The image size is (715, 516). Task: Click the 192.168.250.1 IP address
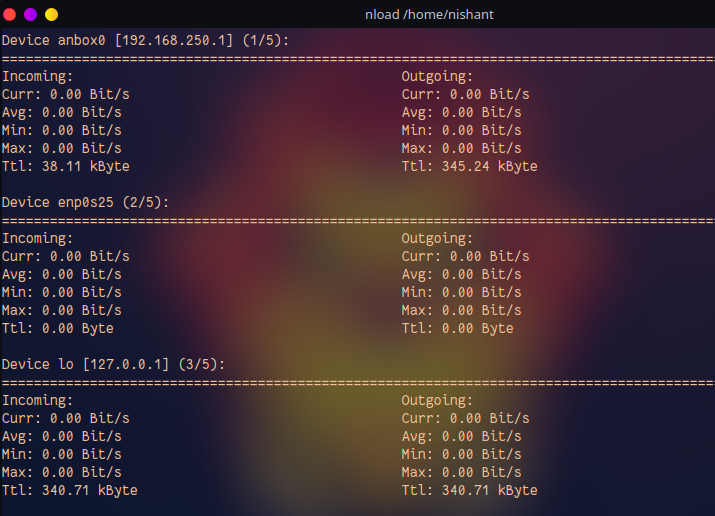pos(181,40)
